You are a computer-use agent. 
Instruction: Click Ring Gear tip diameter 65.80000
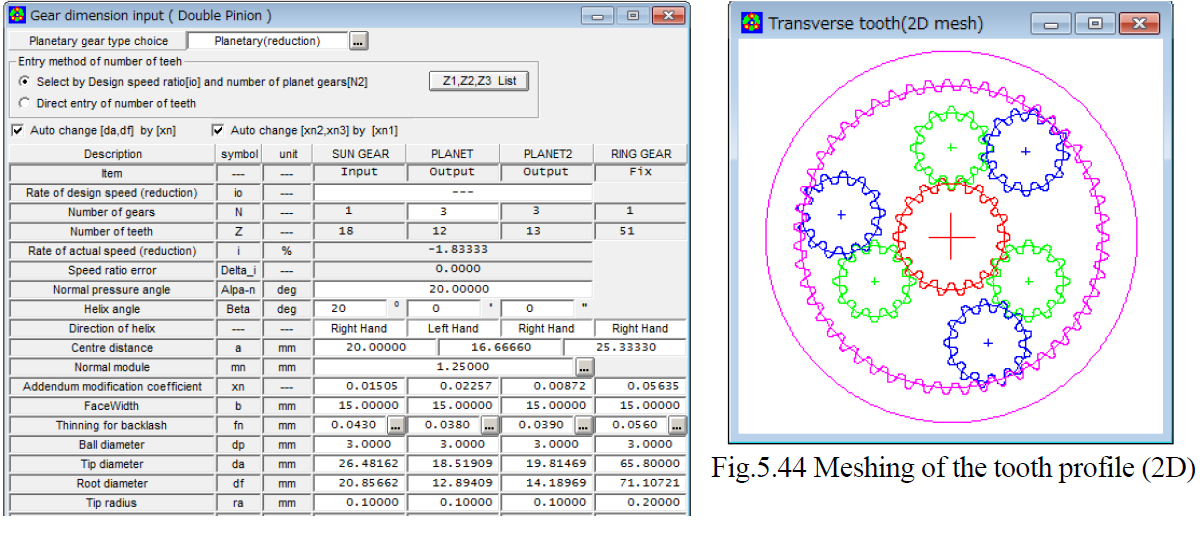pyautogui.click(x=640, y=464)
